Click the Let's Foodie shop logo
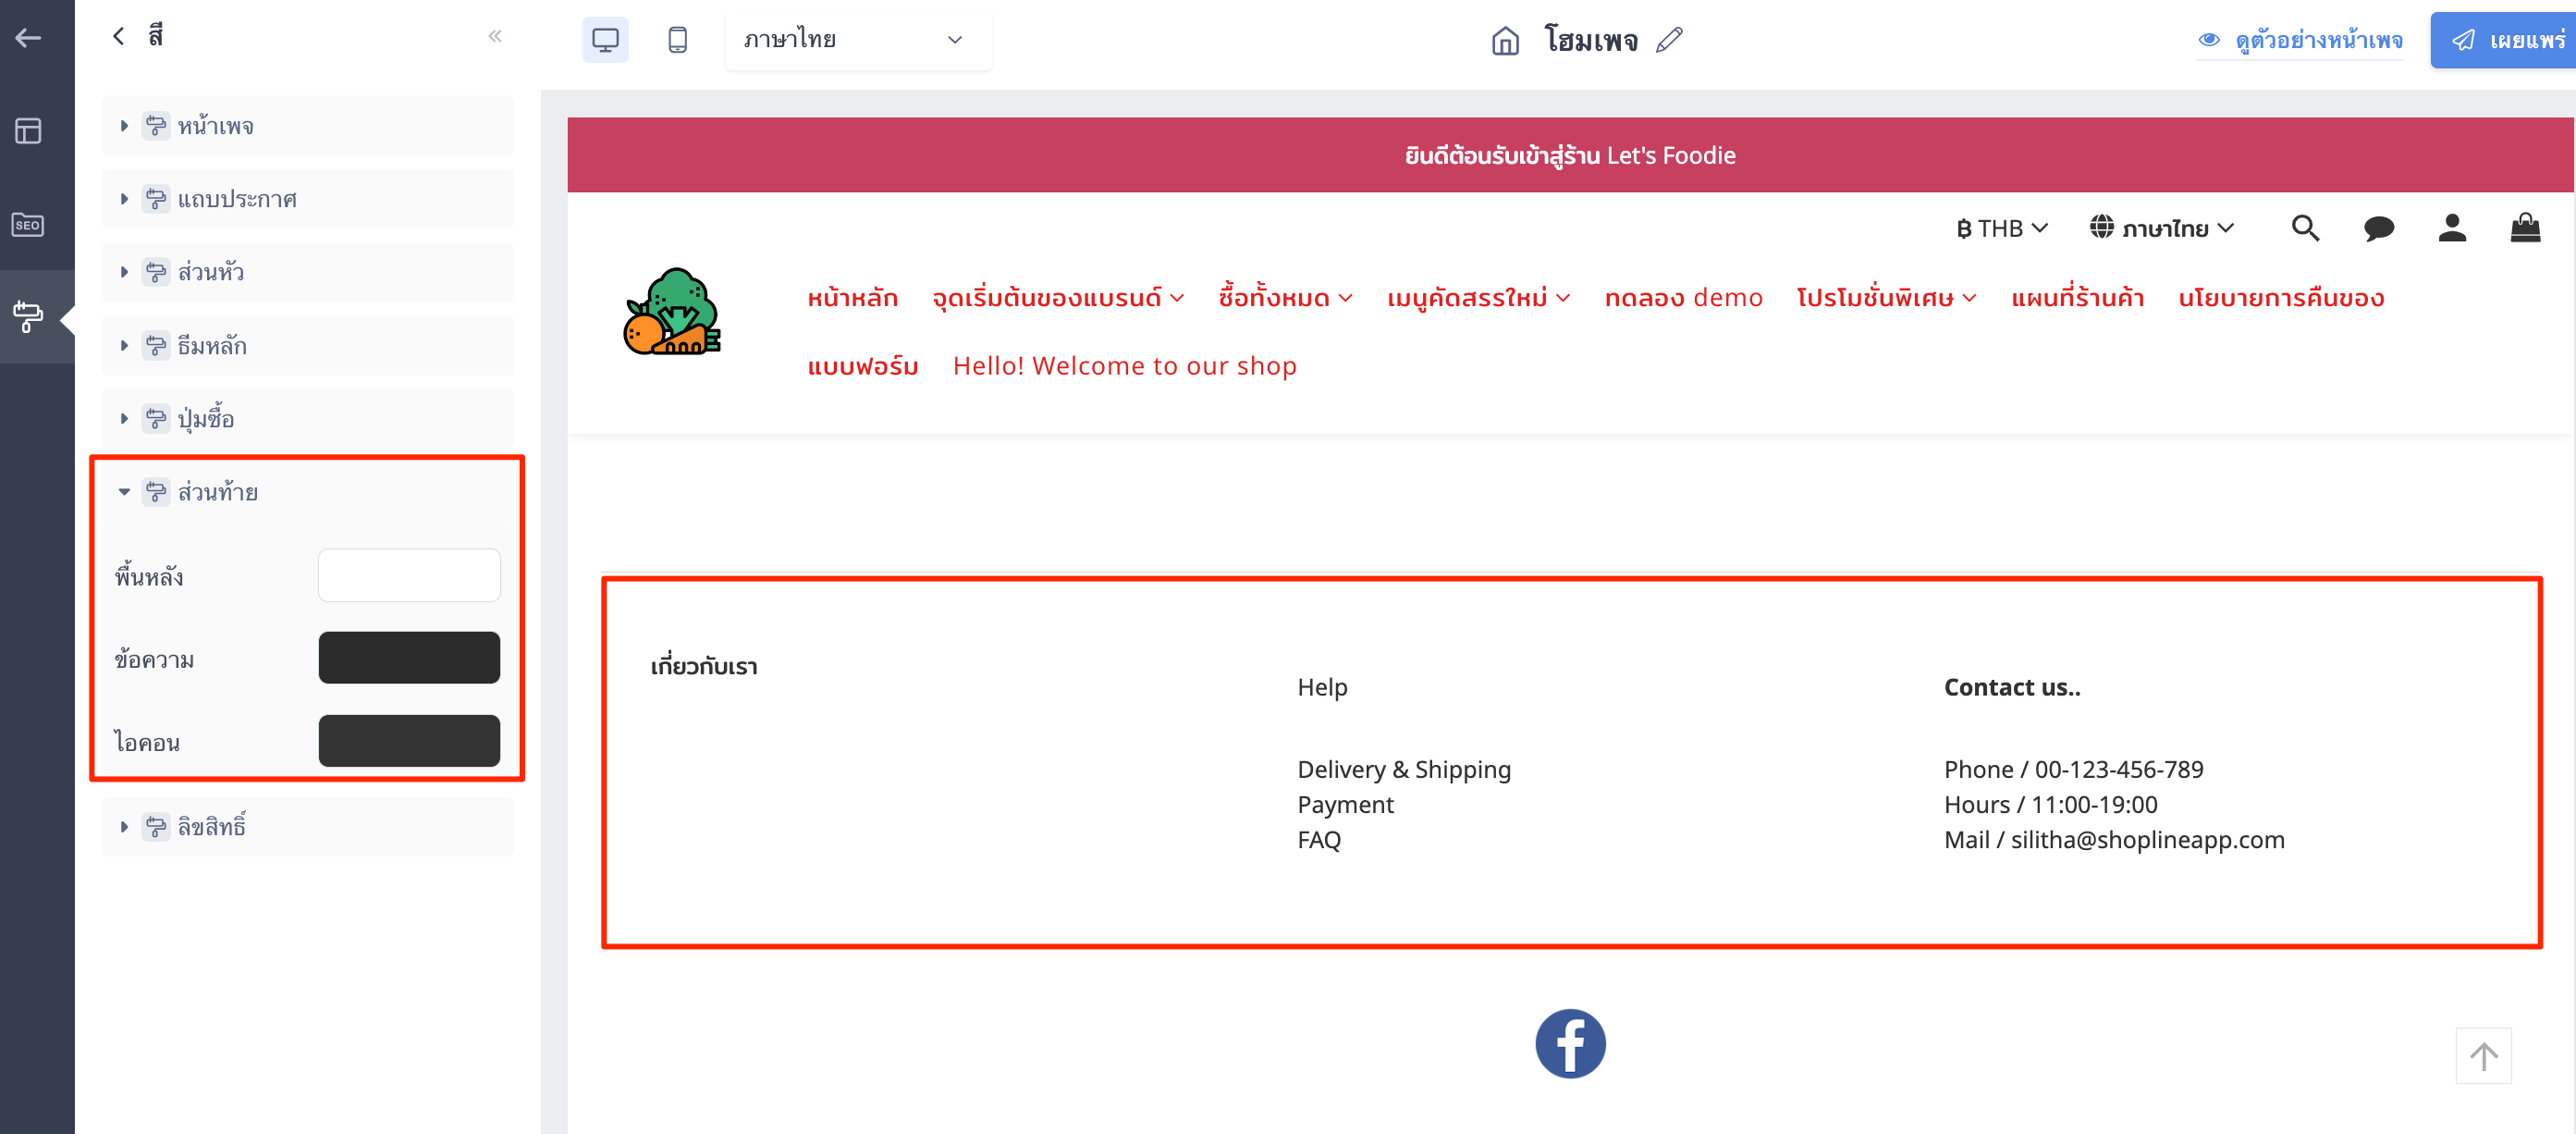 672,311
